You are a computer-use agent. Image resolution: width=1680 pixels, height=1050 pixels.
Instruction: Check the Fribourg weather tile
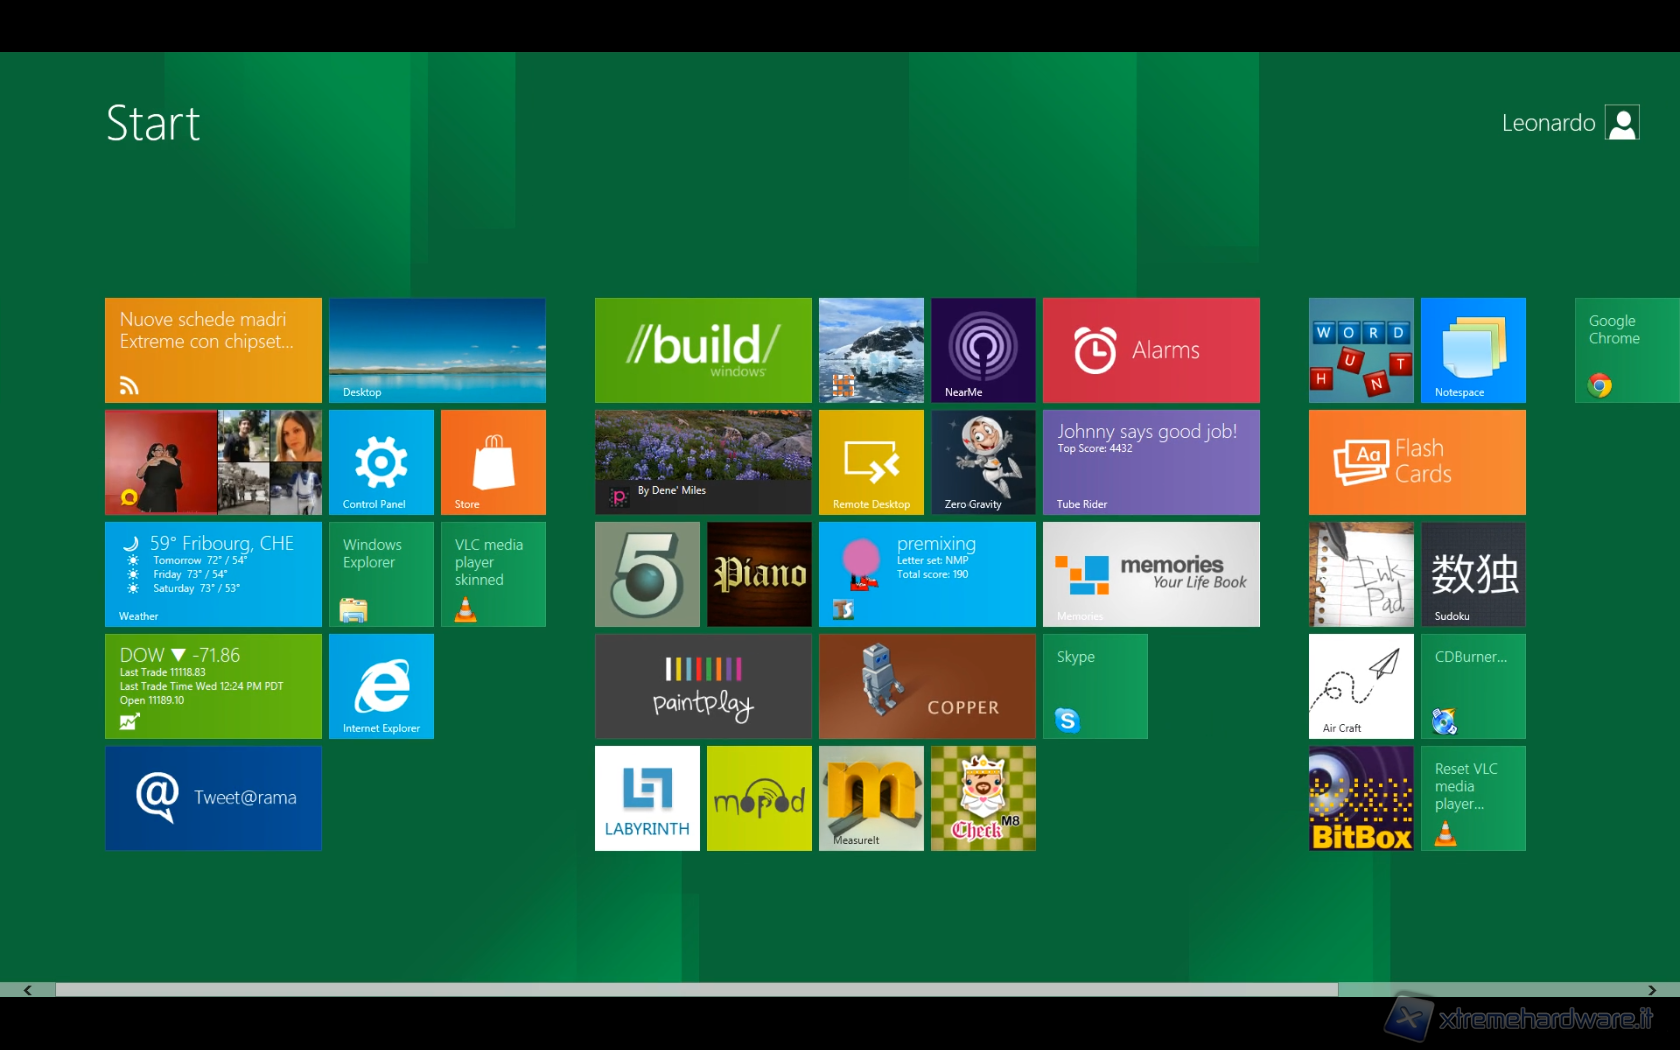(x=213, y=574)
